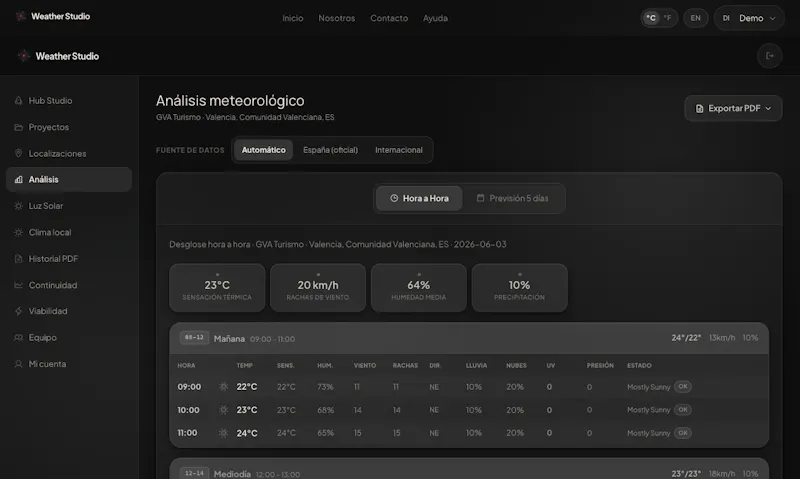Click the DI avatar badge
800x479 pixels.
[726, 18]
